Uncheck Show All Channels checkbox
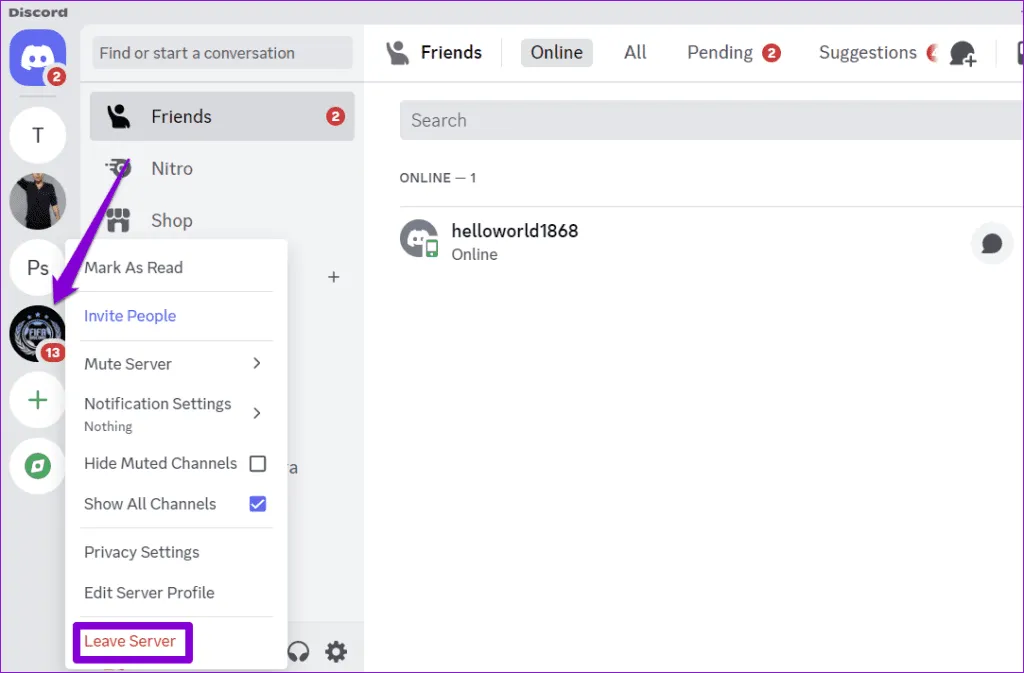The image size is (1024, 673). [257, 504]
